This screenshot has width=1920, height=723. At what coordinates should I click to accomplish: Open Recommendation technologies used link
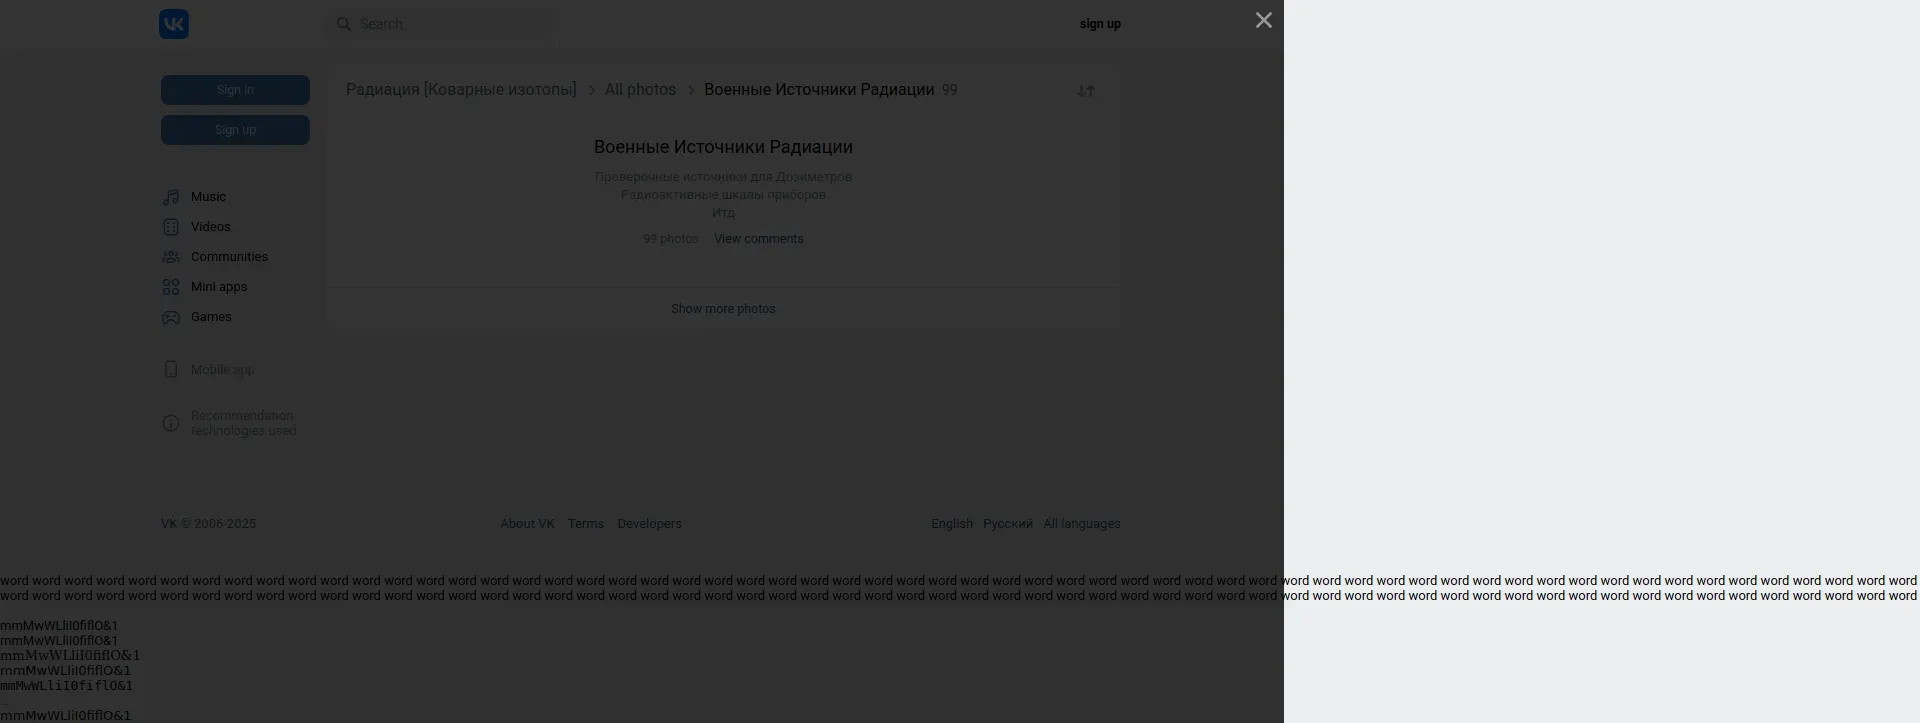pos(243,423)
